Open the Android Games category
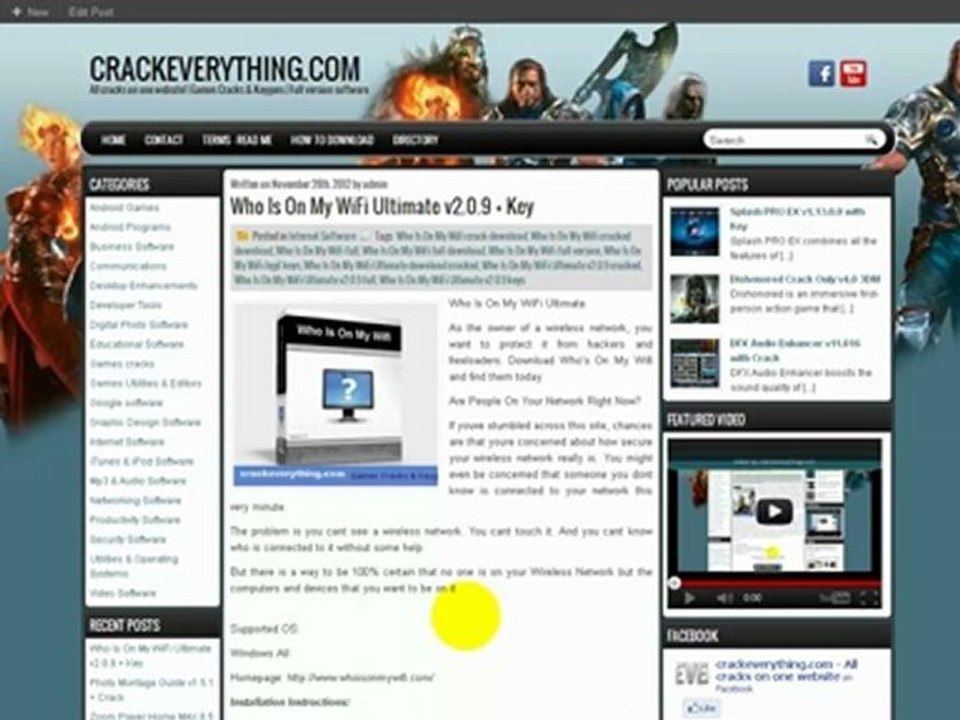The width and height of the screenshot is (960, 720). click(124, 208)
